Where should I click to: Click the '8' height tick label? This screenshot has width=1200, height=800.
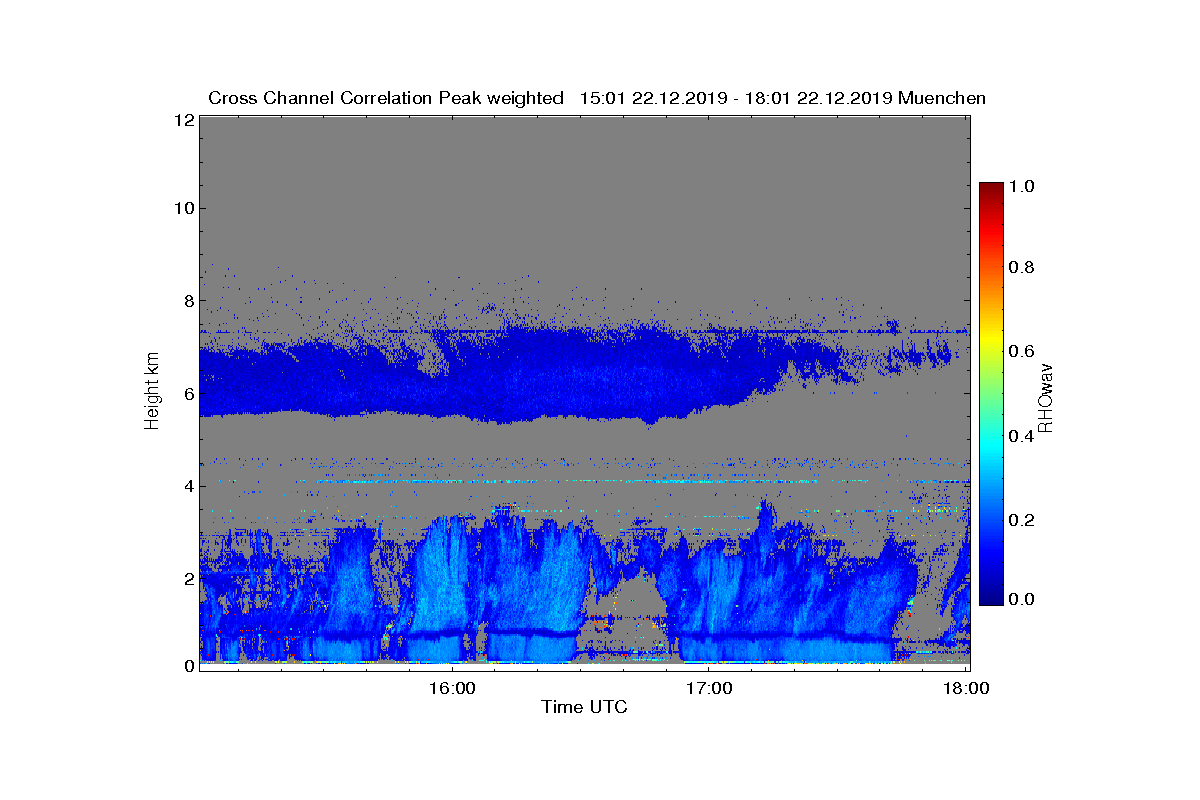[x=188, y=301]
